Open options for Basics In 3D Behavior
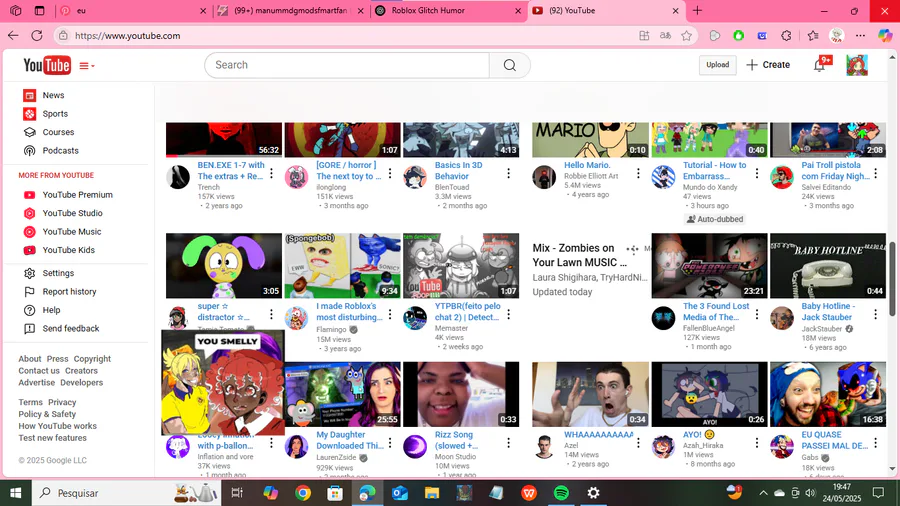 [x=509, y=173]
